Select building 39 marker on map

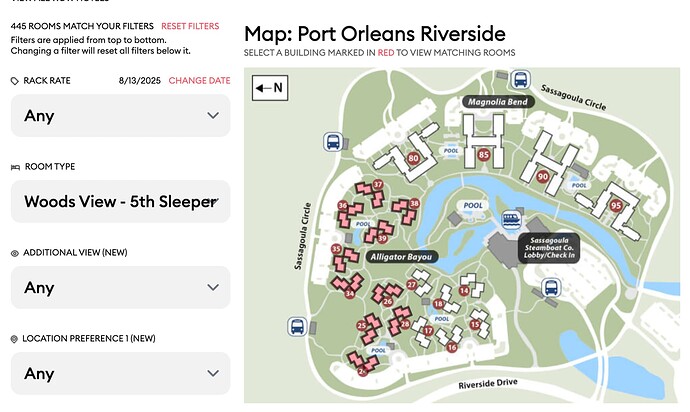(x=382, y=239)
